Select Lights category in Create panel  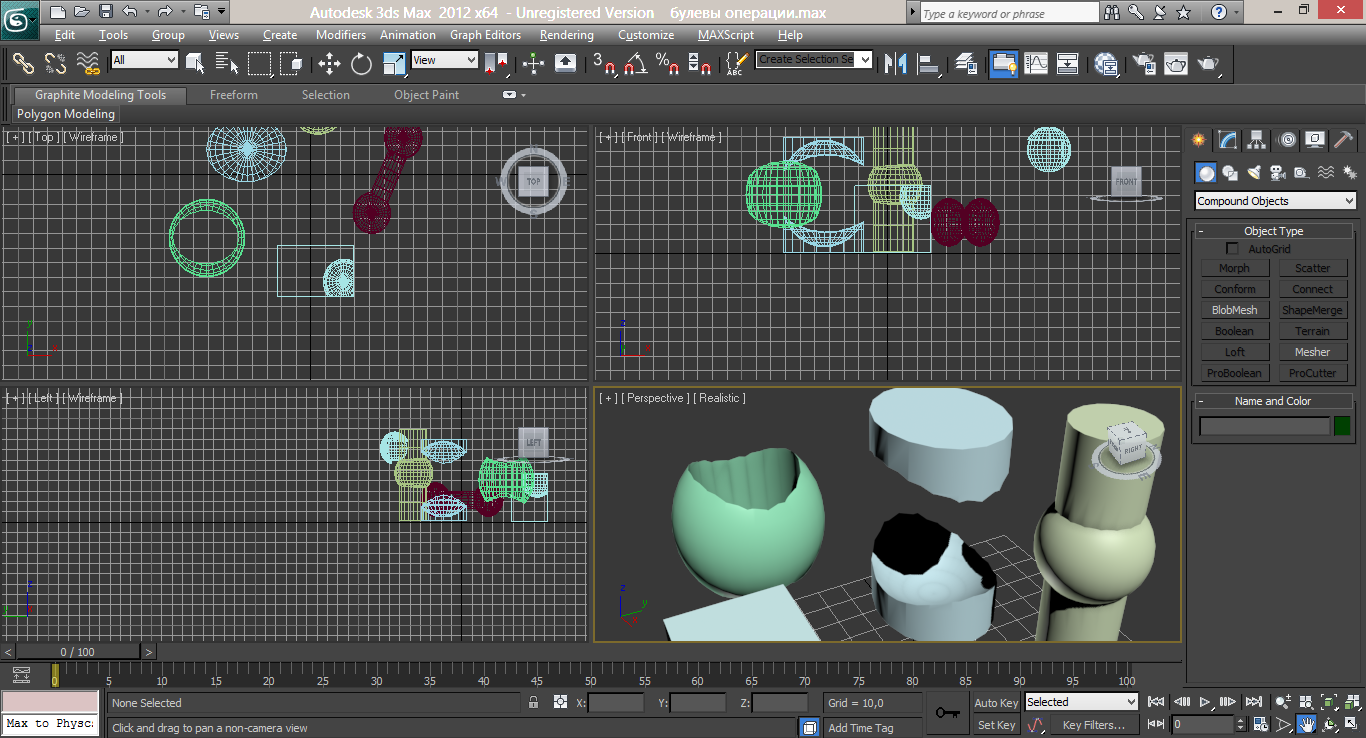pyautogui.click(x=1254, y=173)
